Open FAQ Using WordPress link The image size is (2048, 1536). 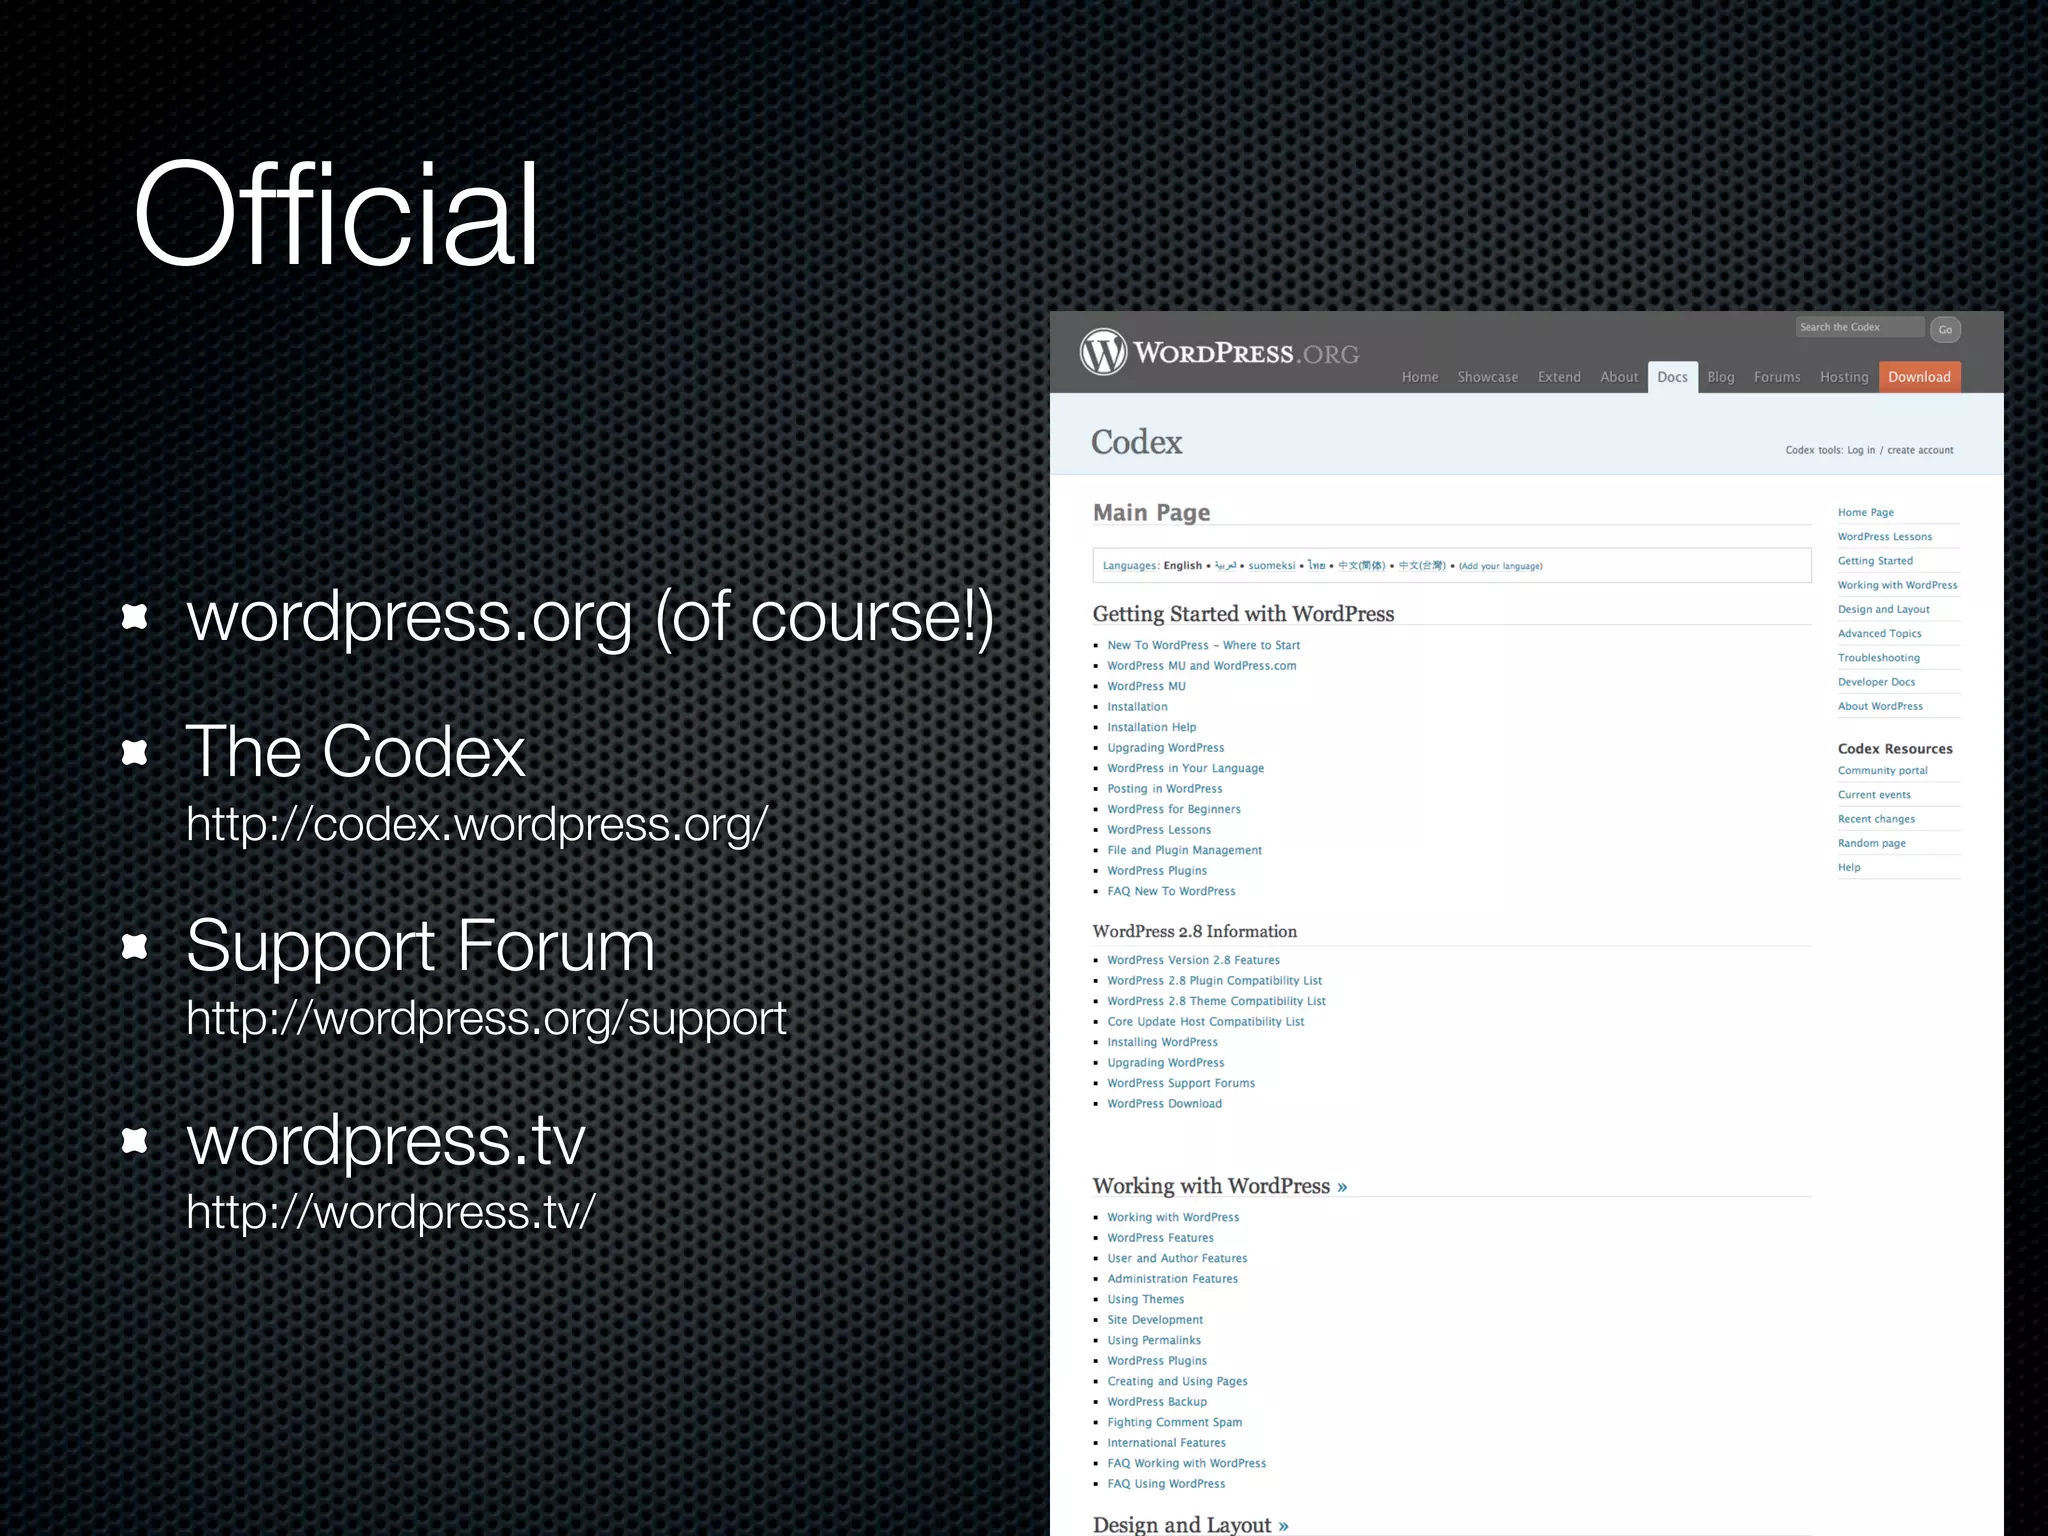coord(1166,1484)
